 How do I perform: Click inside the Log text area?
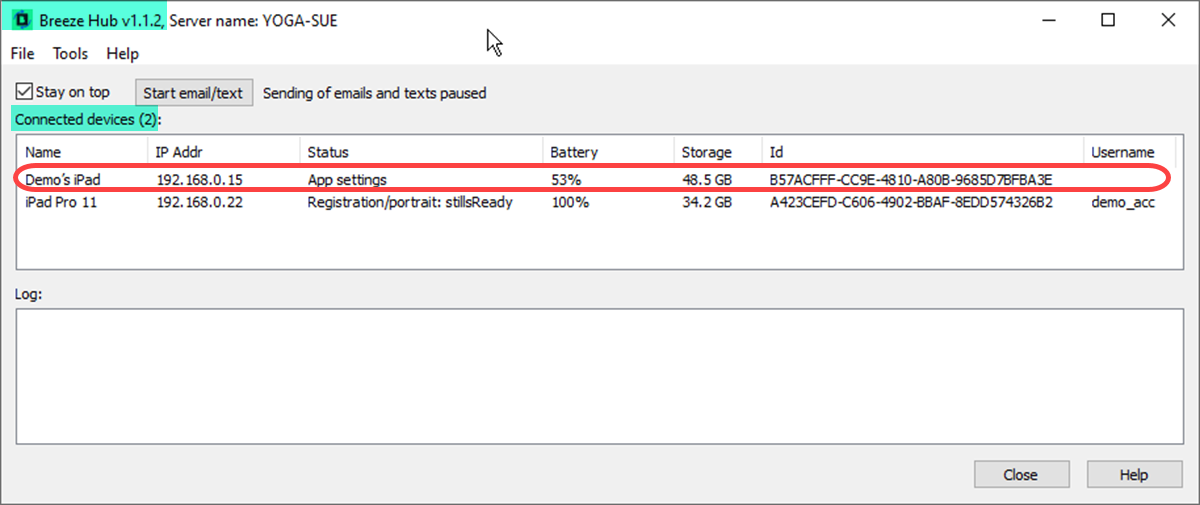pyautogui.click(x=600, y=375)
